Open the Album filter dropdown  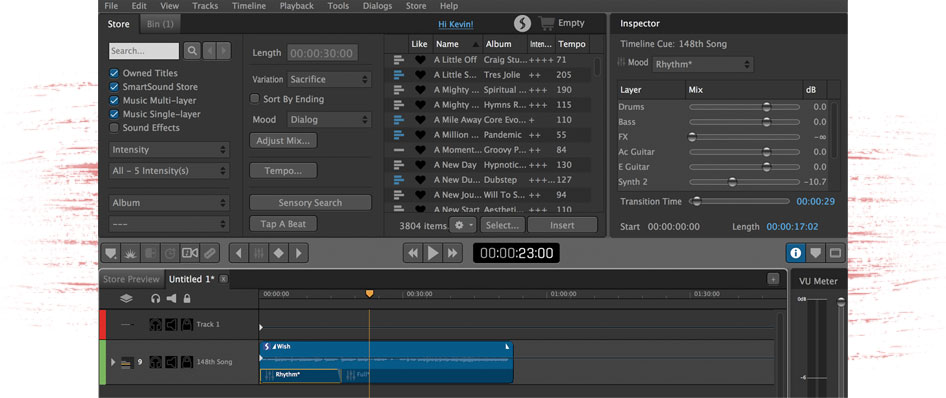tap(169, 203)
